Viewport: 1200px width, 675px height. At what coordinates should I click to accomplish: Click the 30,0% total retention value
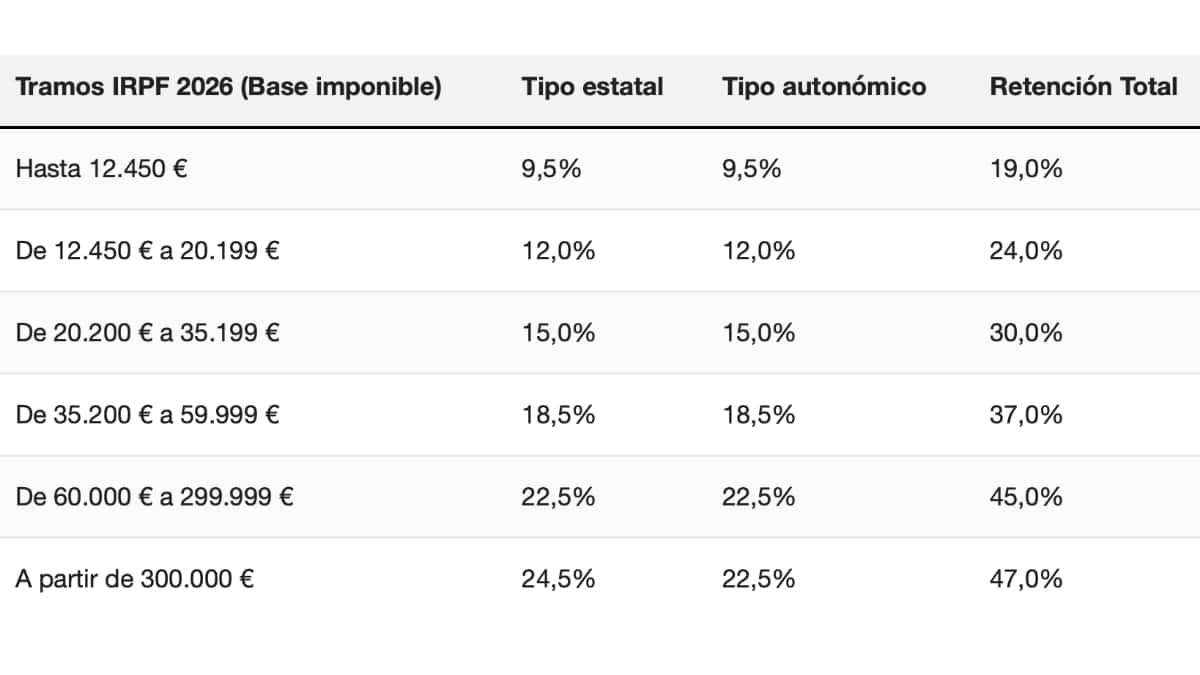(x=1025, y=333)
